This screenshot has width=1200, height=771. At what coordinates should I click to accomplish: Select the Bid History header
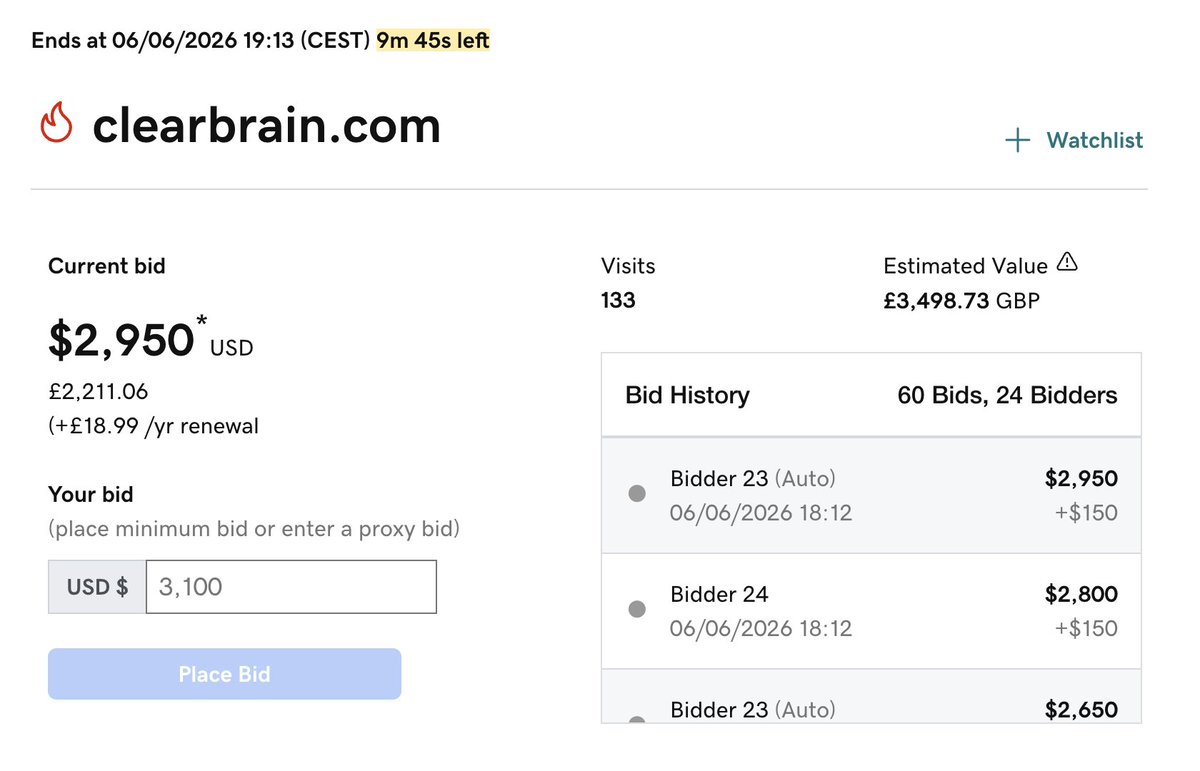click(687, 395)
